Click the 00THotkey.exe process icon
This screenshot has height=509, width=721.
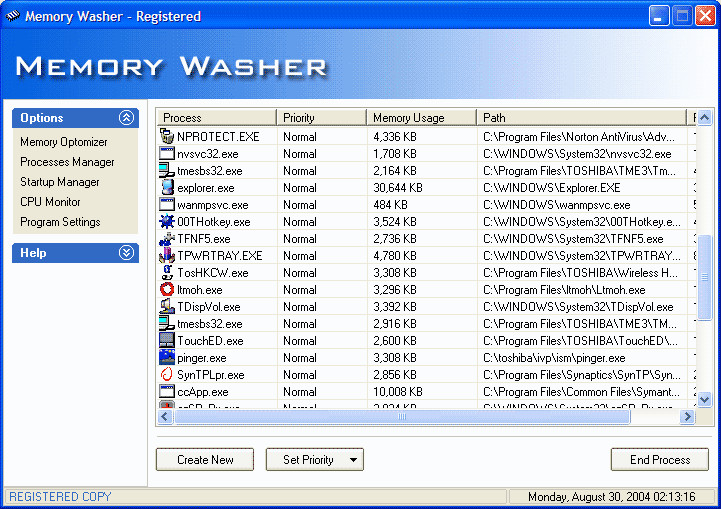pyautogui.click(x=167, y=221)
